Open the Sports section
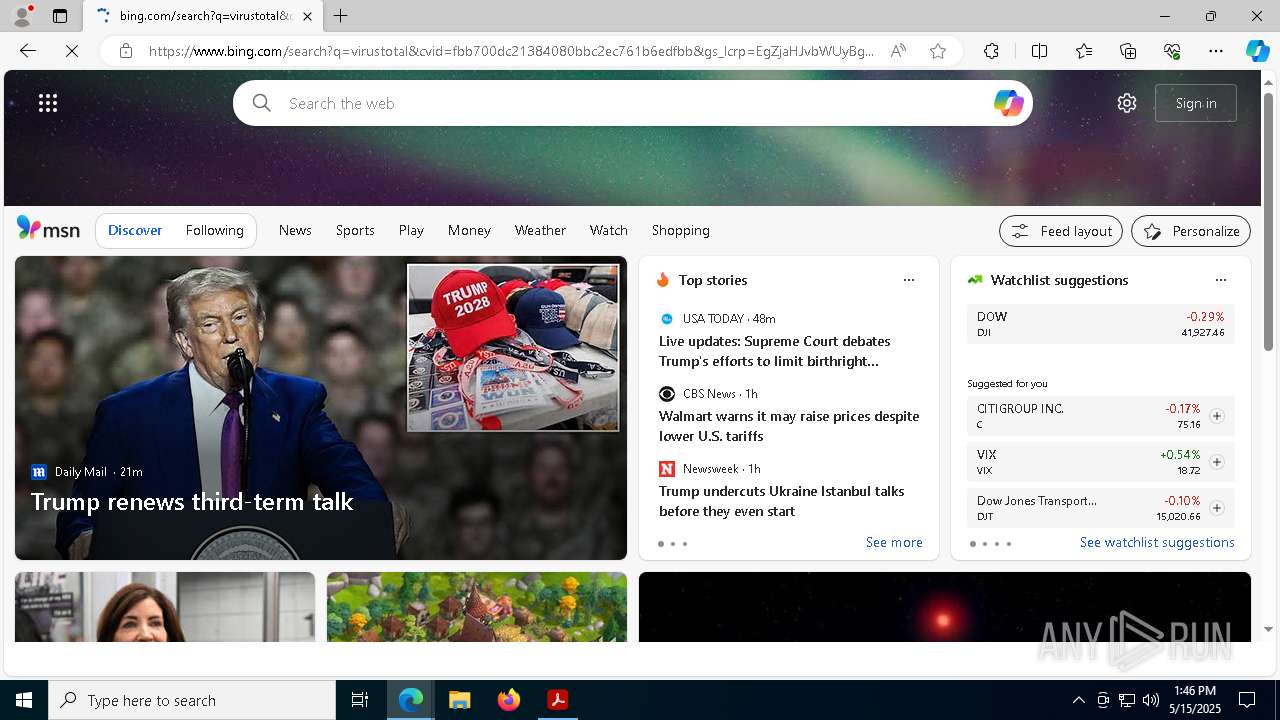The width and height of the screenshot is (1280, 720). pos(355,230)
